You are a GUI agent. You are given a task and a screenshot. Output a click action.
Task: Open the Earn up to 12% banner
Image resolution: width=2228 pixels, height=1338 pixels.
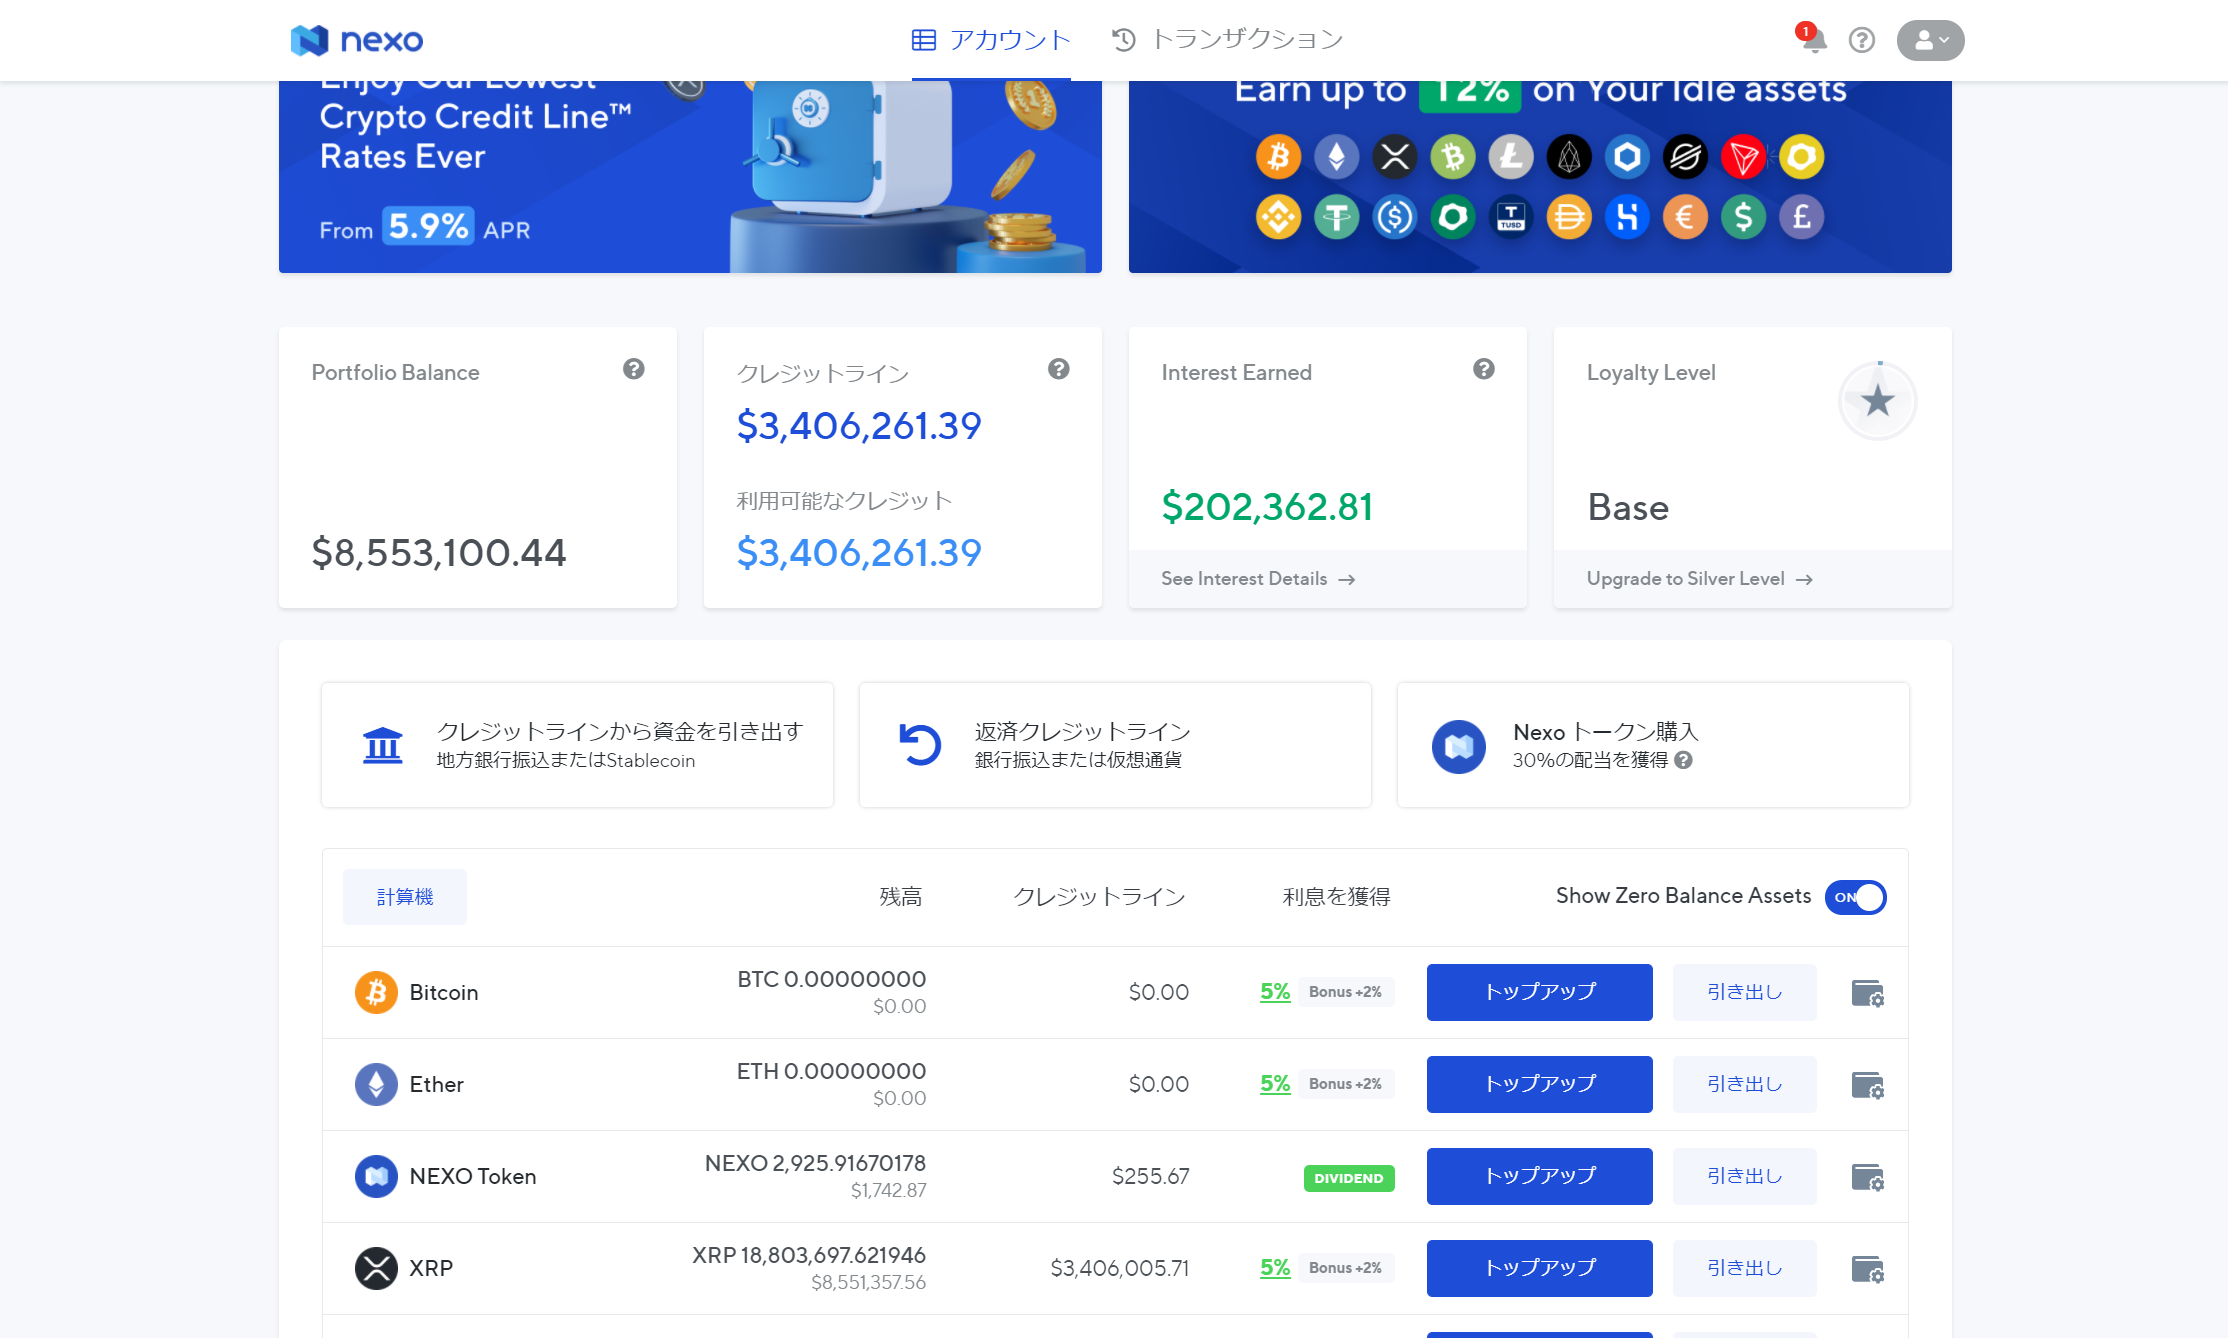click(x=1540, y=177)
